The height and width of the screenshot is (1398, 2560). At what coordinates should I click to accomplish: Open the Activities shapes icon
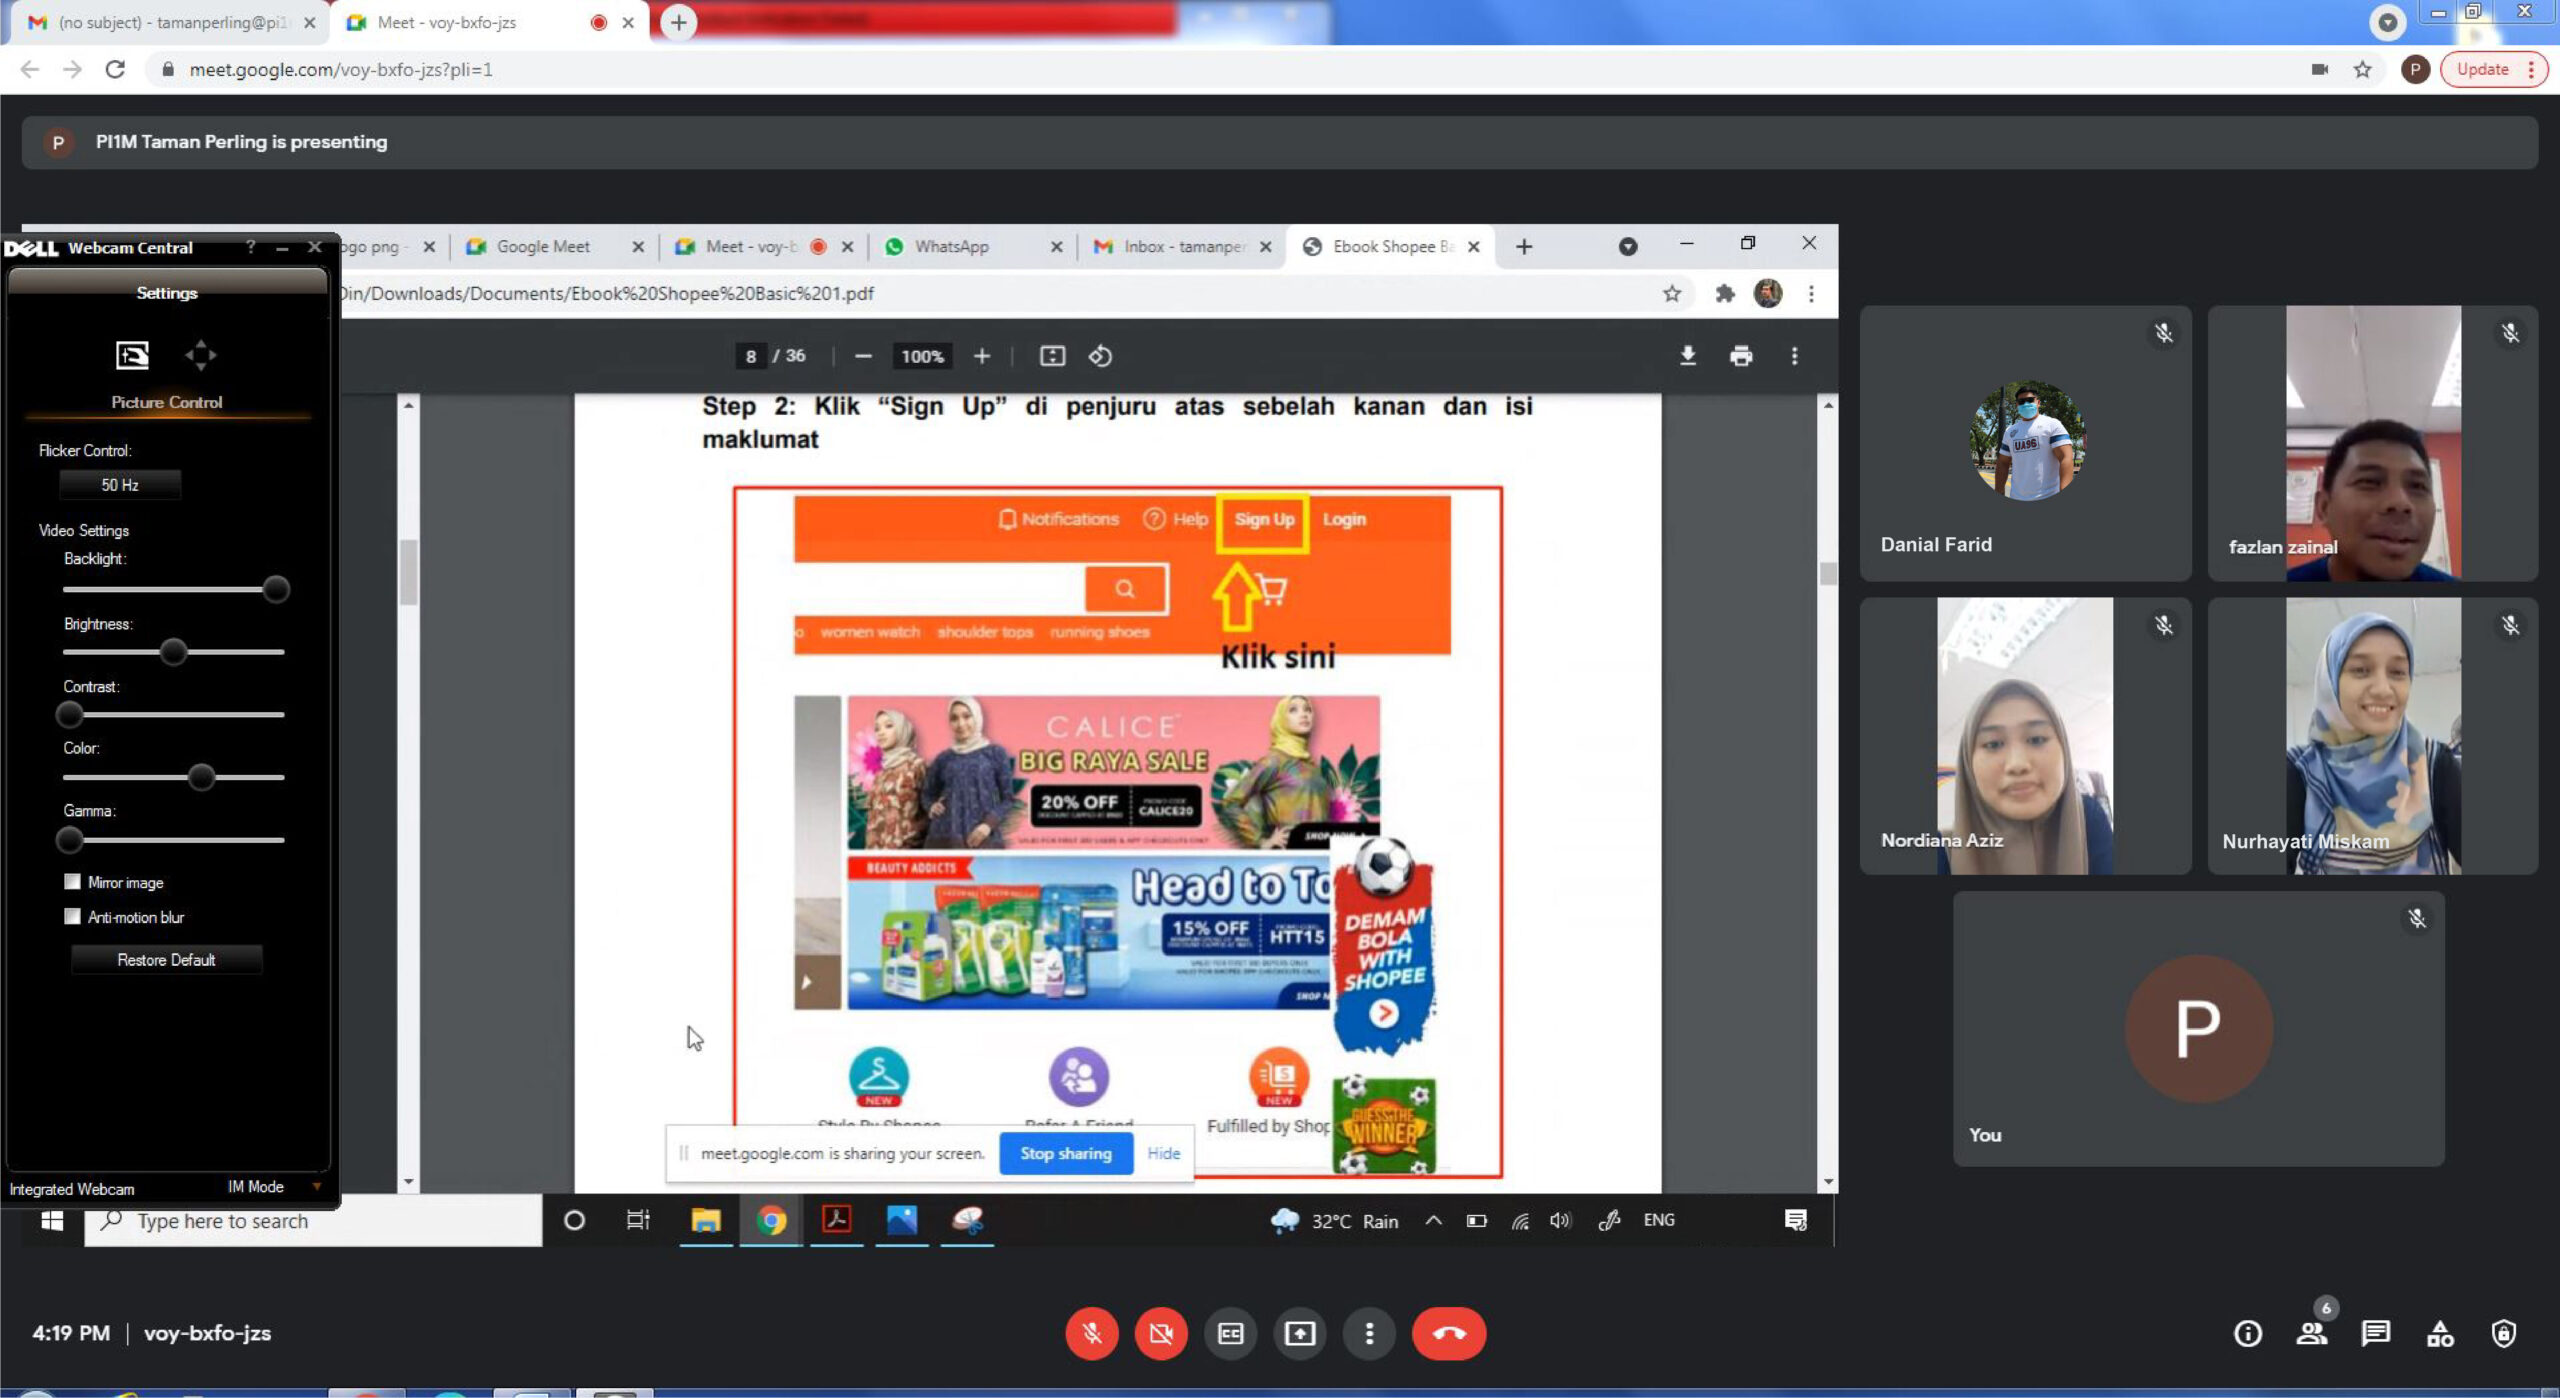pyautogui.click(x=2440, y=1333)
